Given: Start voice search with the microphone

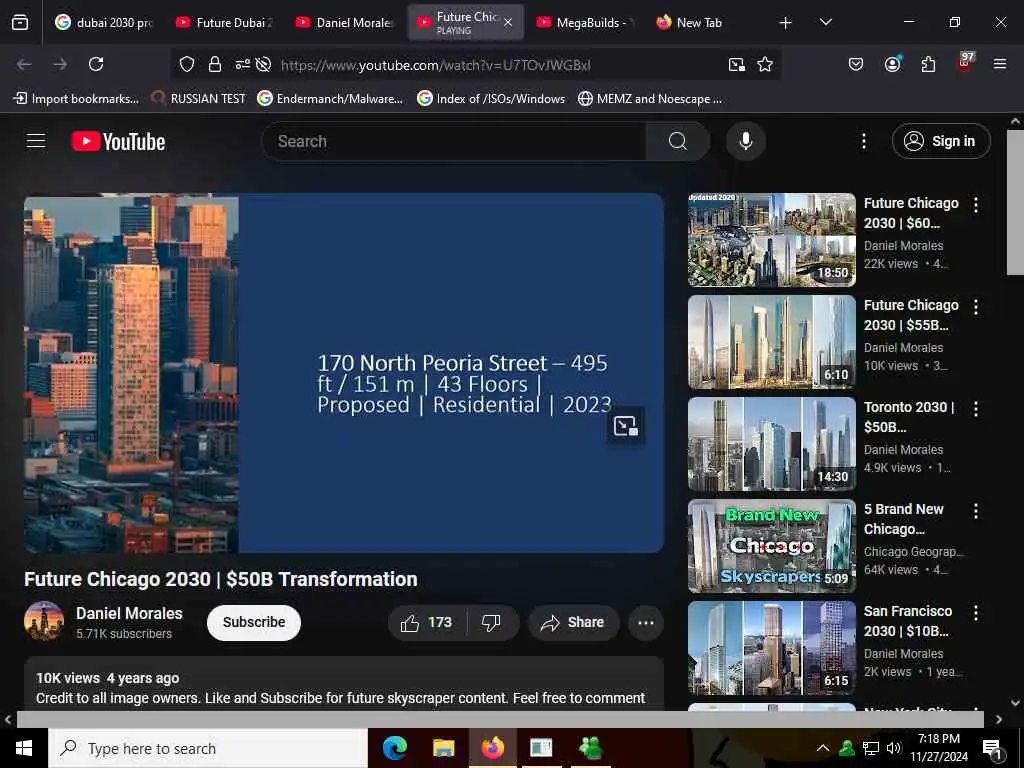Looking at the screenshot, I should [746, 141].
